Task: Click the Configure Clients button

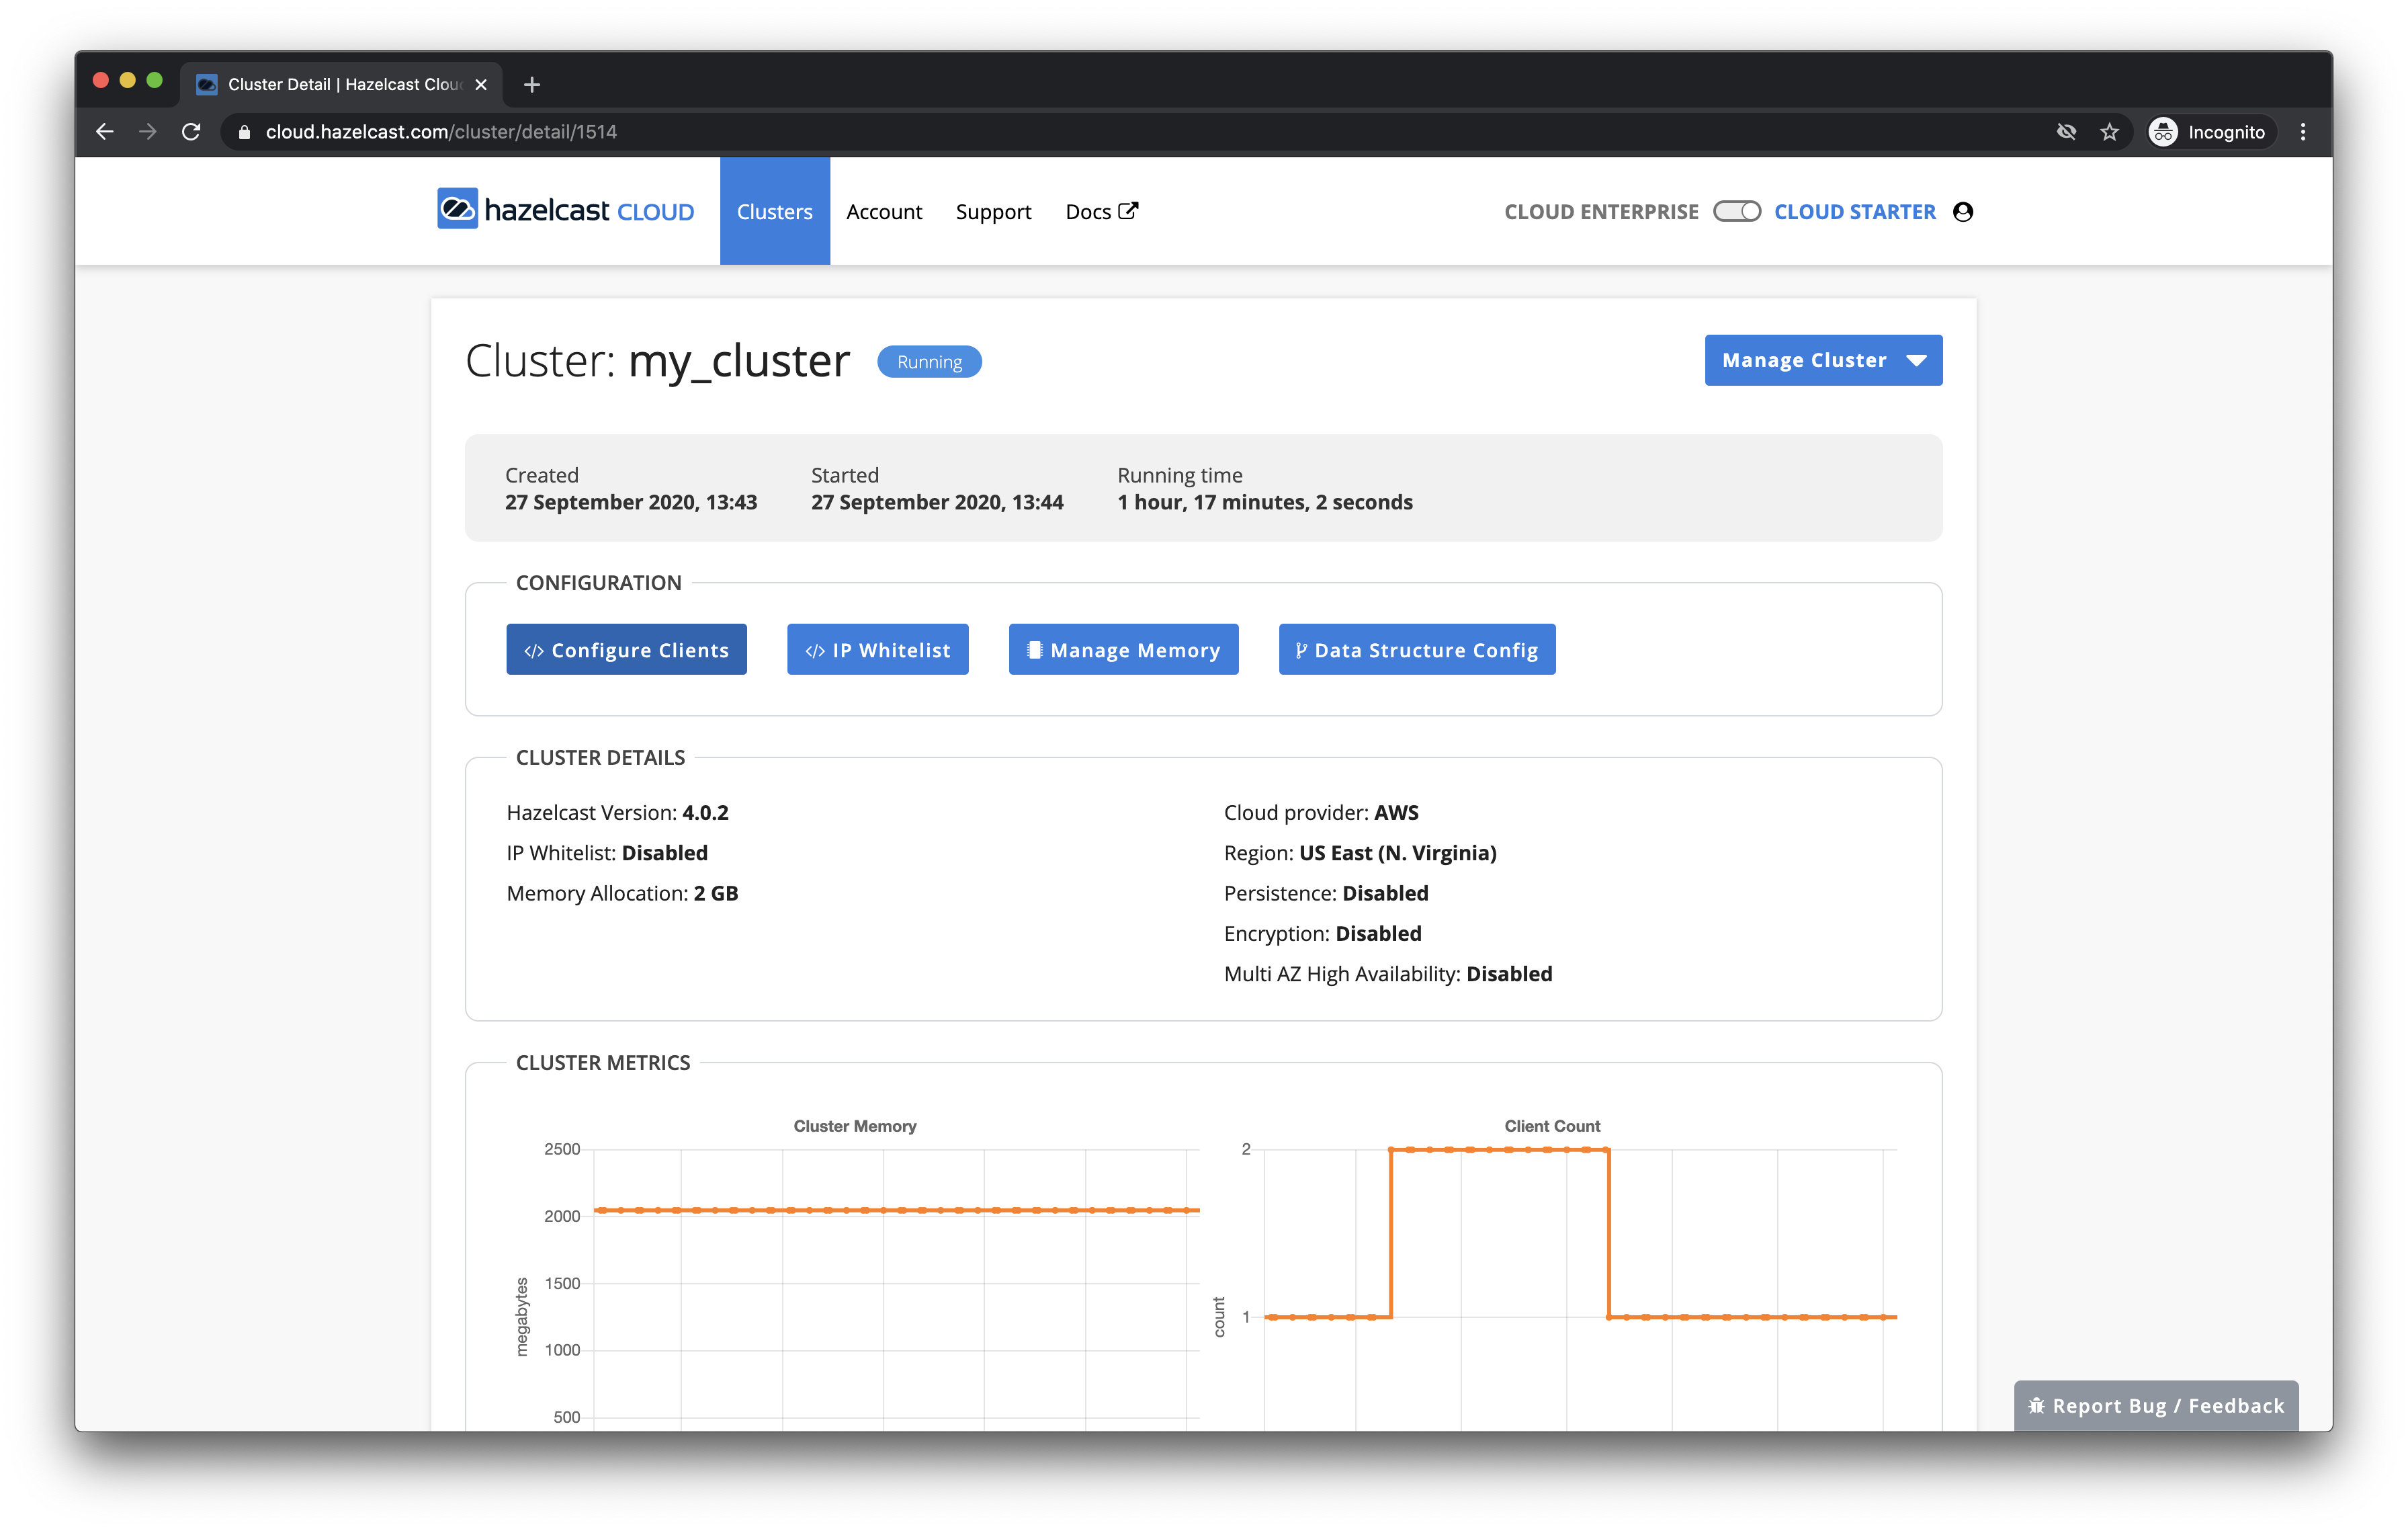Action: tap(626, 650)
